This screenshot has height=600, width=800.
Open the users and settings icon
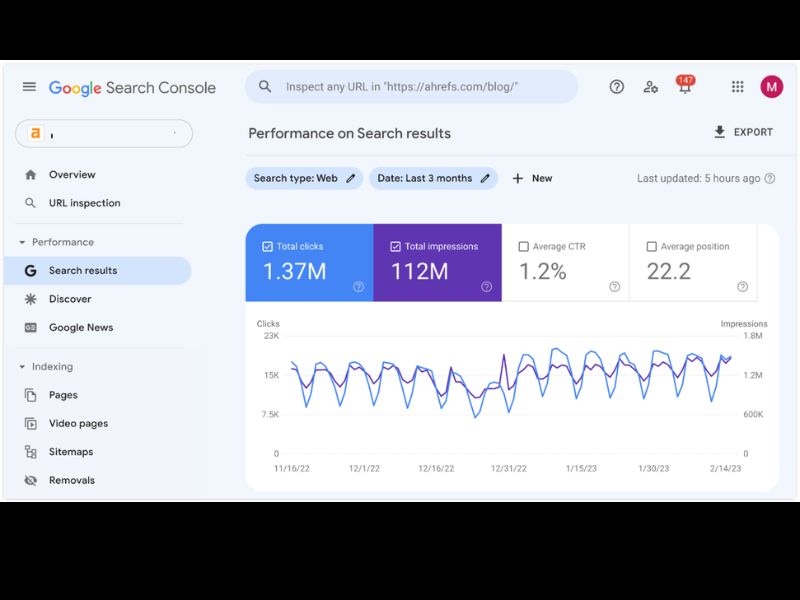[x=650, y=87]
